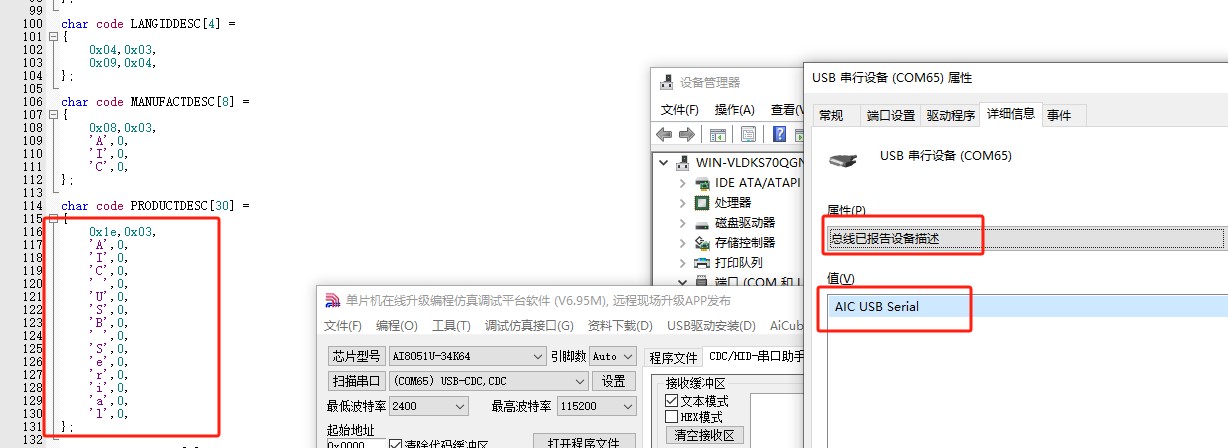The width and height of the screenshot is (1228, 448).
Task: Switch to CDC/HID-串口助手 tab
Action: [x=755, y=357]
